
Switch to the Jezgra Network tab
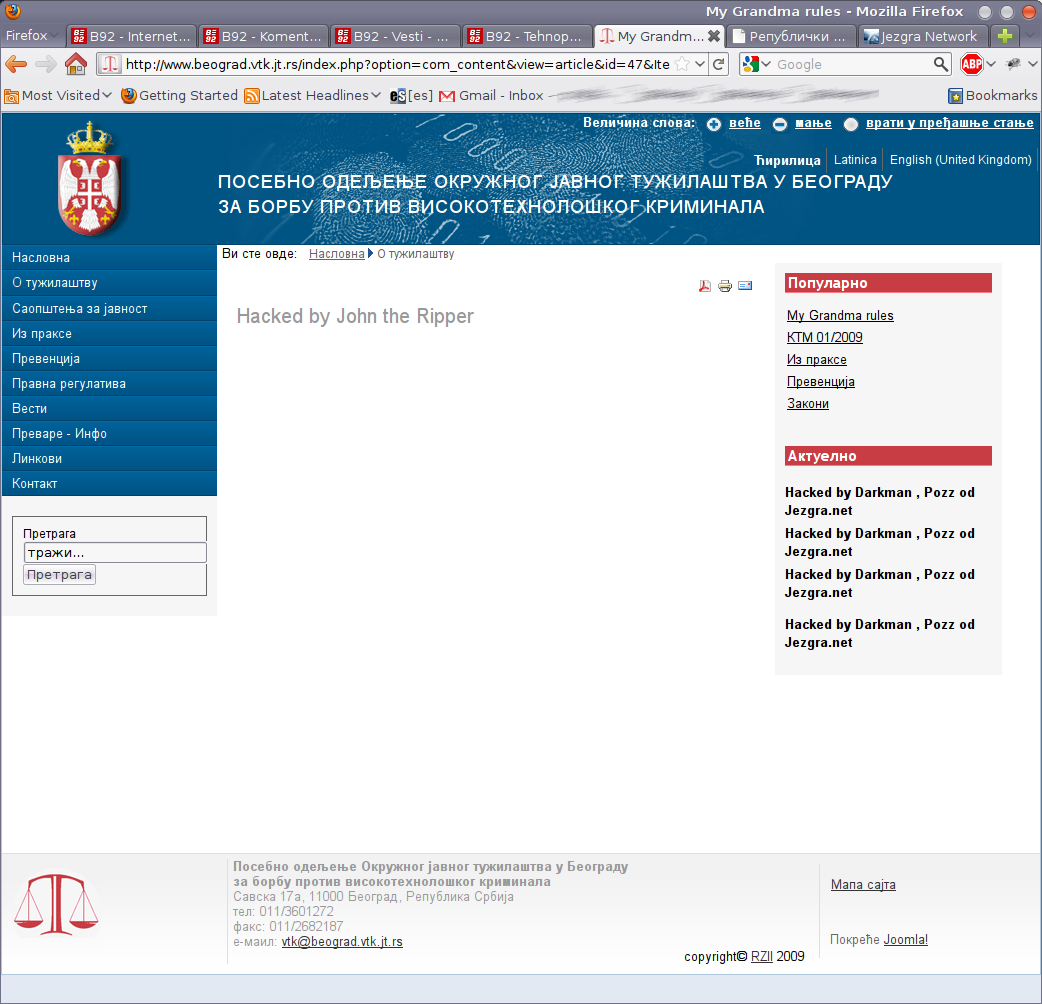[922, 36]
